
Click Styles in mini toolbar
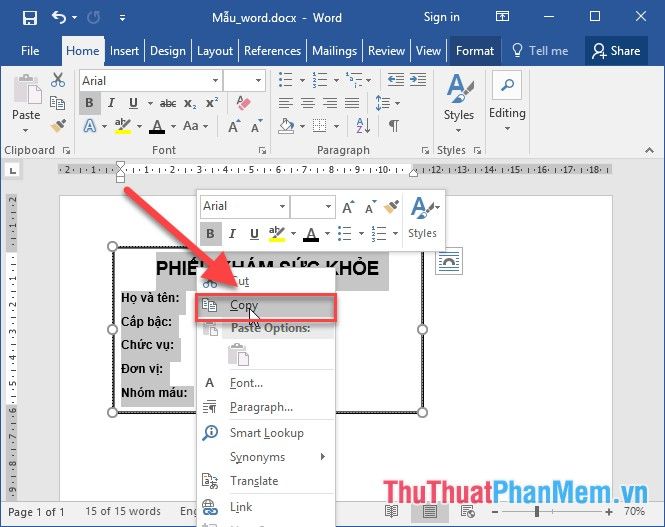pos(422,217)
